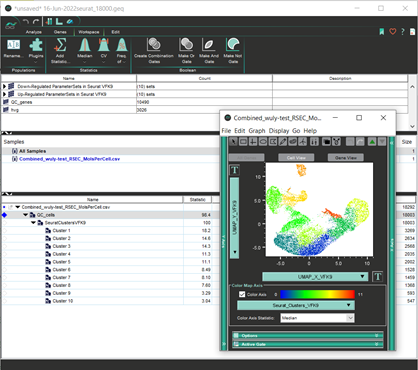Open the Analyze ribbon tab
This screenshot has width=418, height=370.
tap(34, 32)
